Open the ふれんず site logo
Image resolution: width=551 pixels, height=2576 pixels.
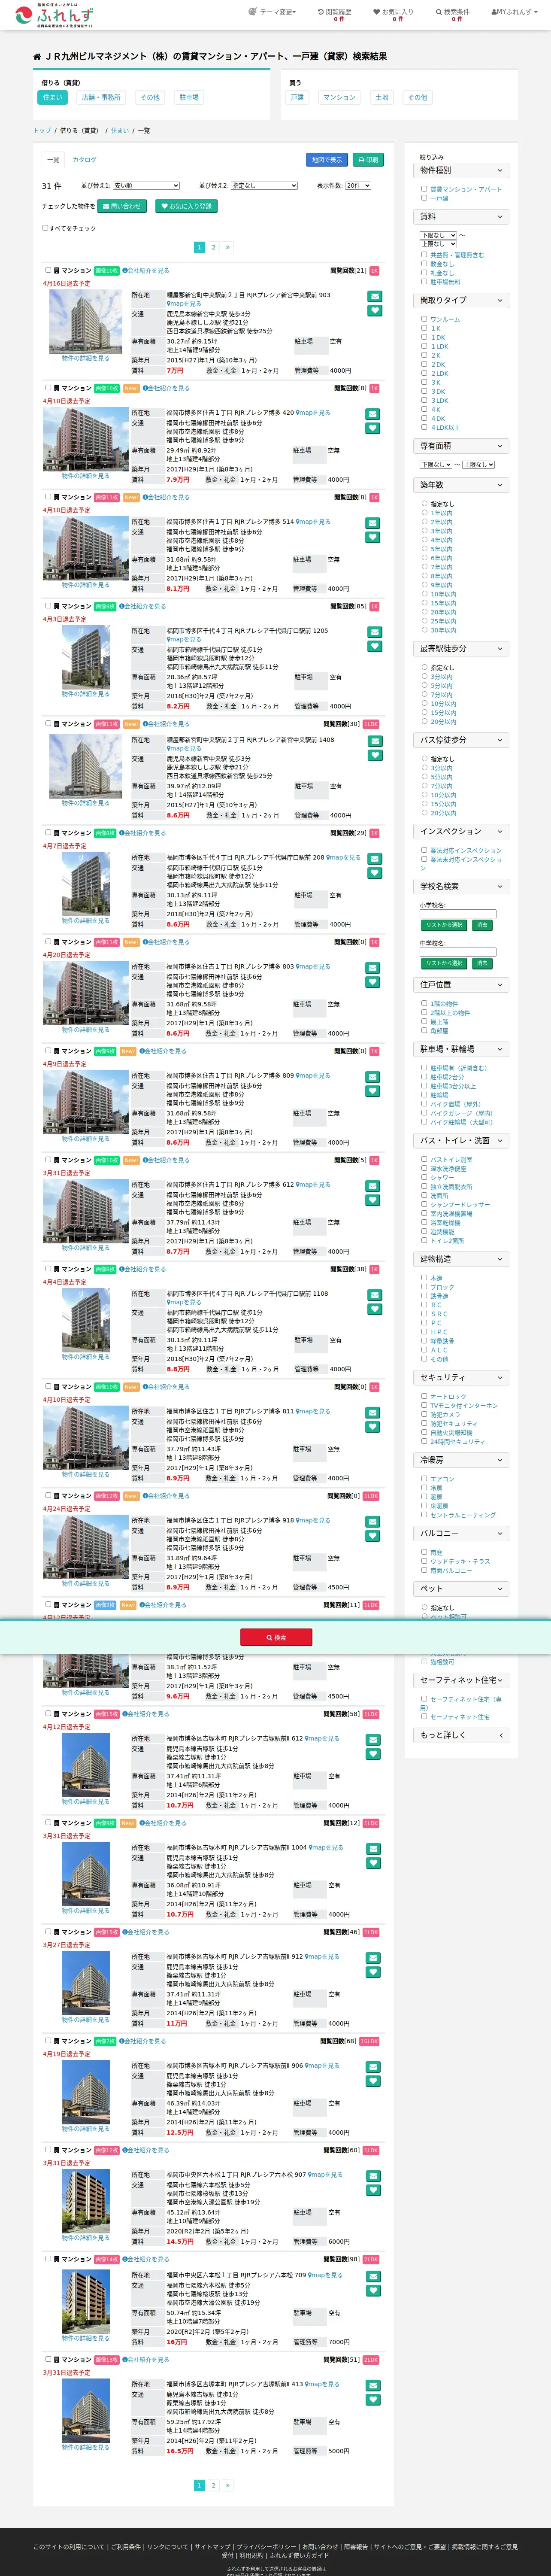[54, 14]
